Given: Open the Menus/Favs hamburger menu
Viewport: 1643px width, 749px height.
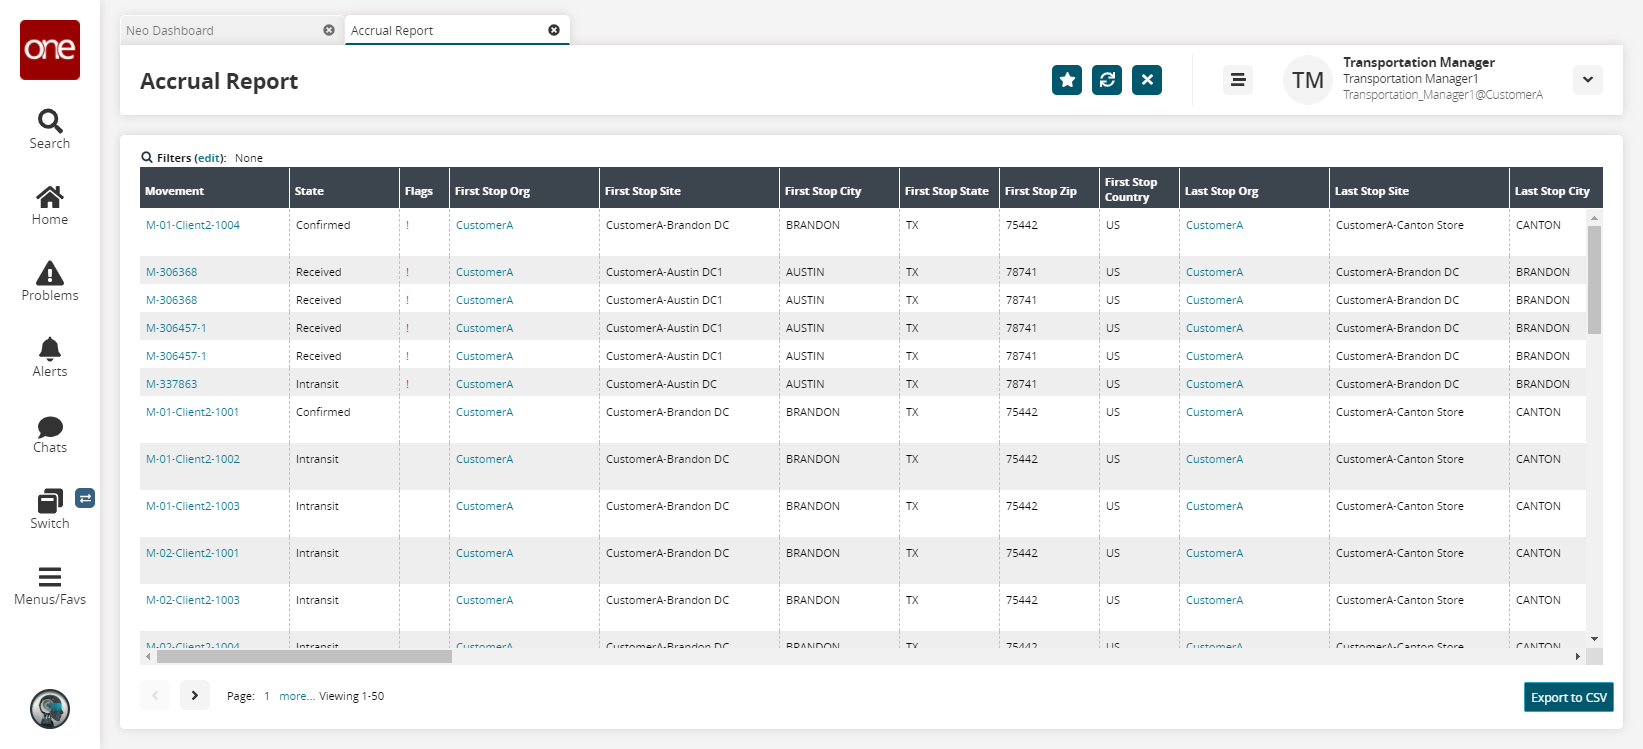Looking at the screenshot, I should 50,585.
